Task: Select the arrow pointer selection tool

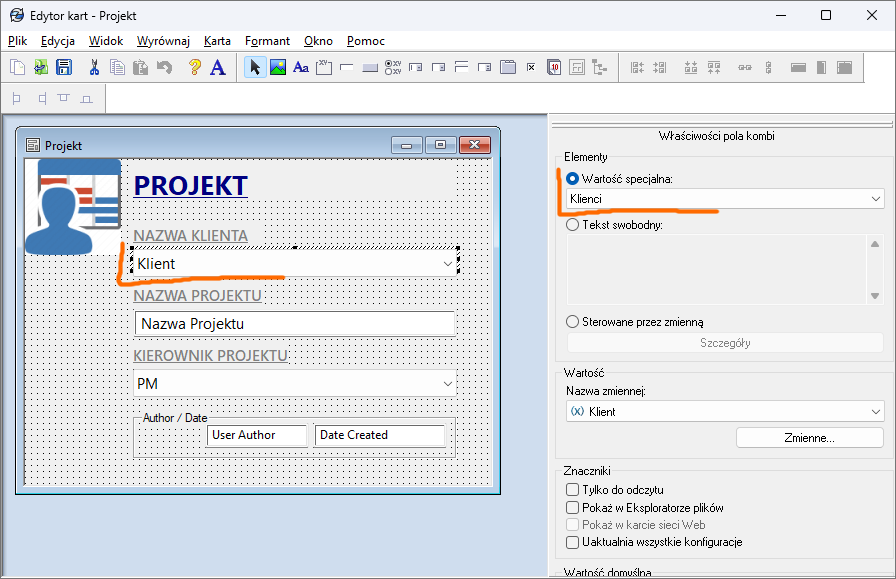Action: tap(254, 68)
